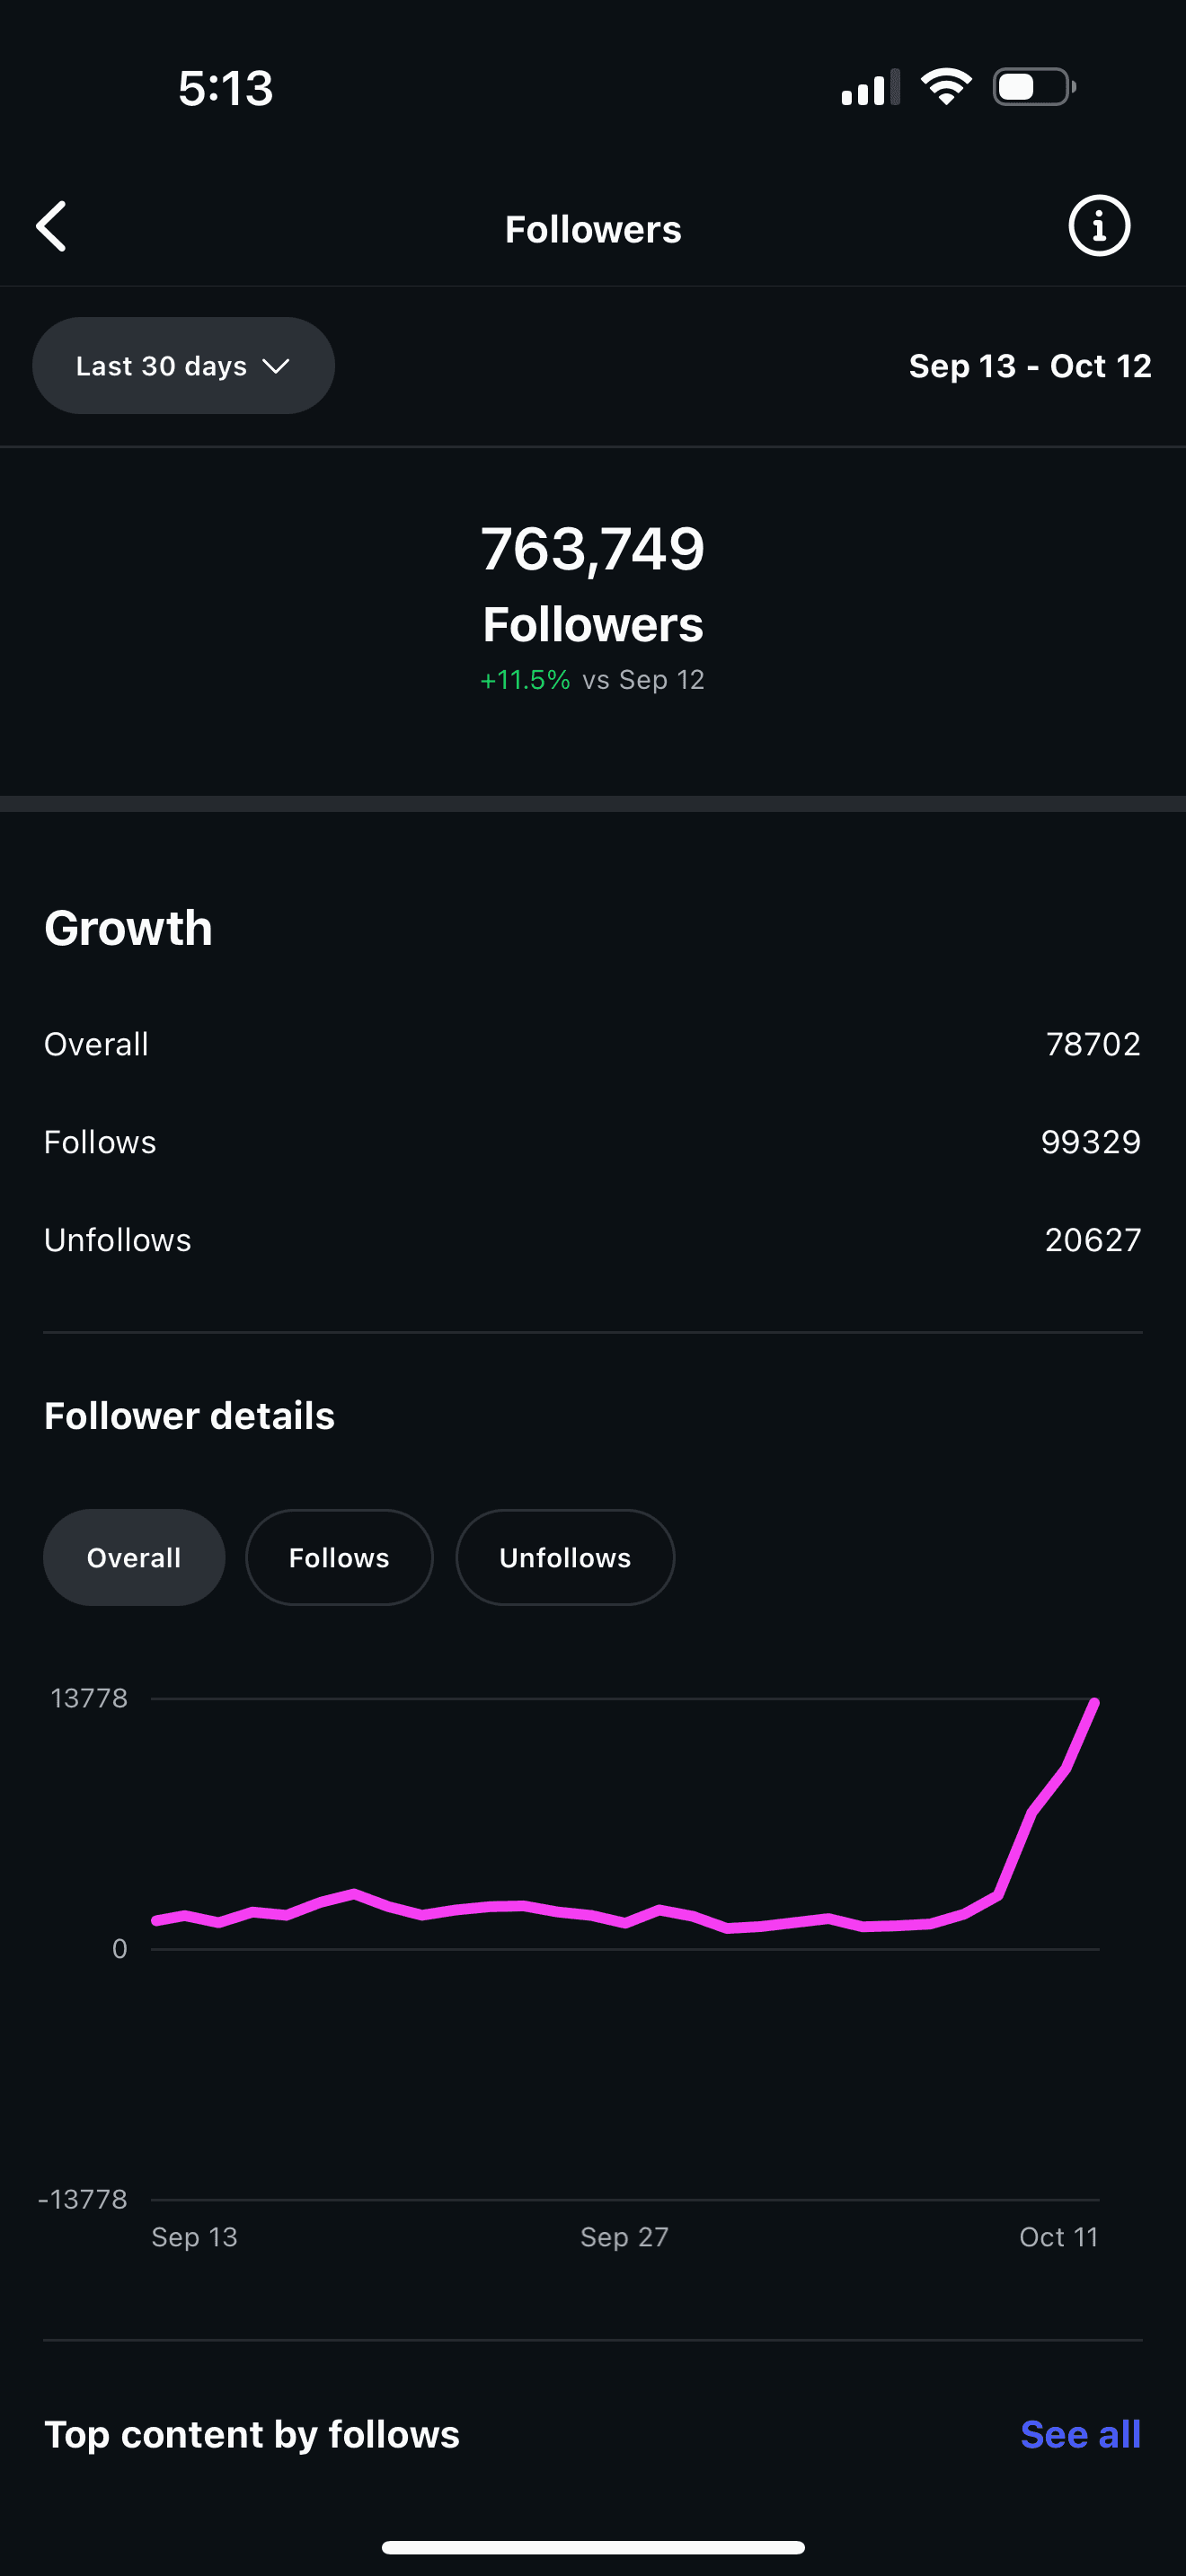
Task: Tap the 763,749 followers count
Action: pos(593,549)
